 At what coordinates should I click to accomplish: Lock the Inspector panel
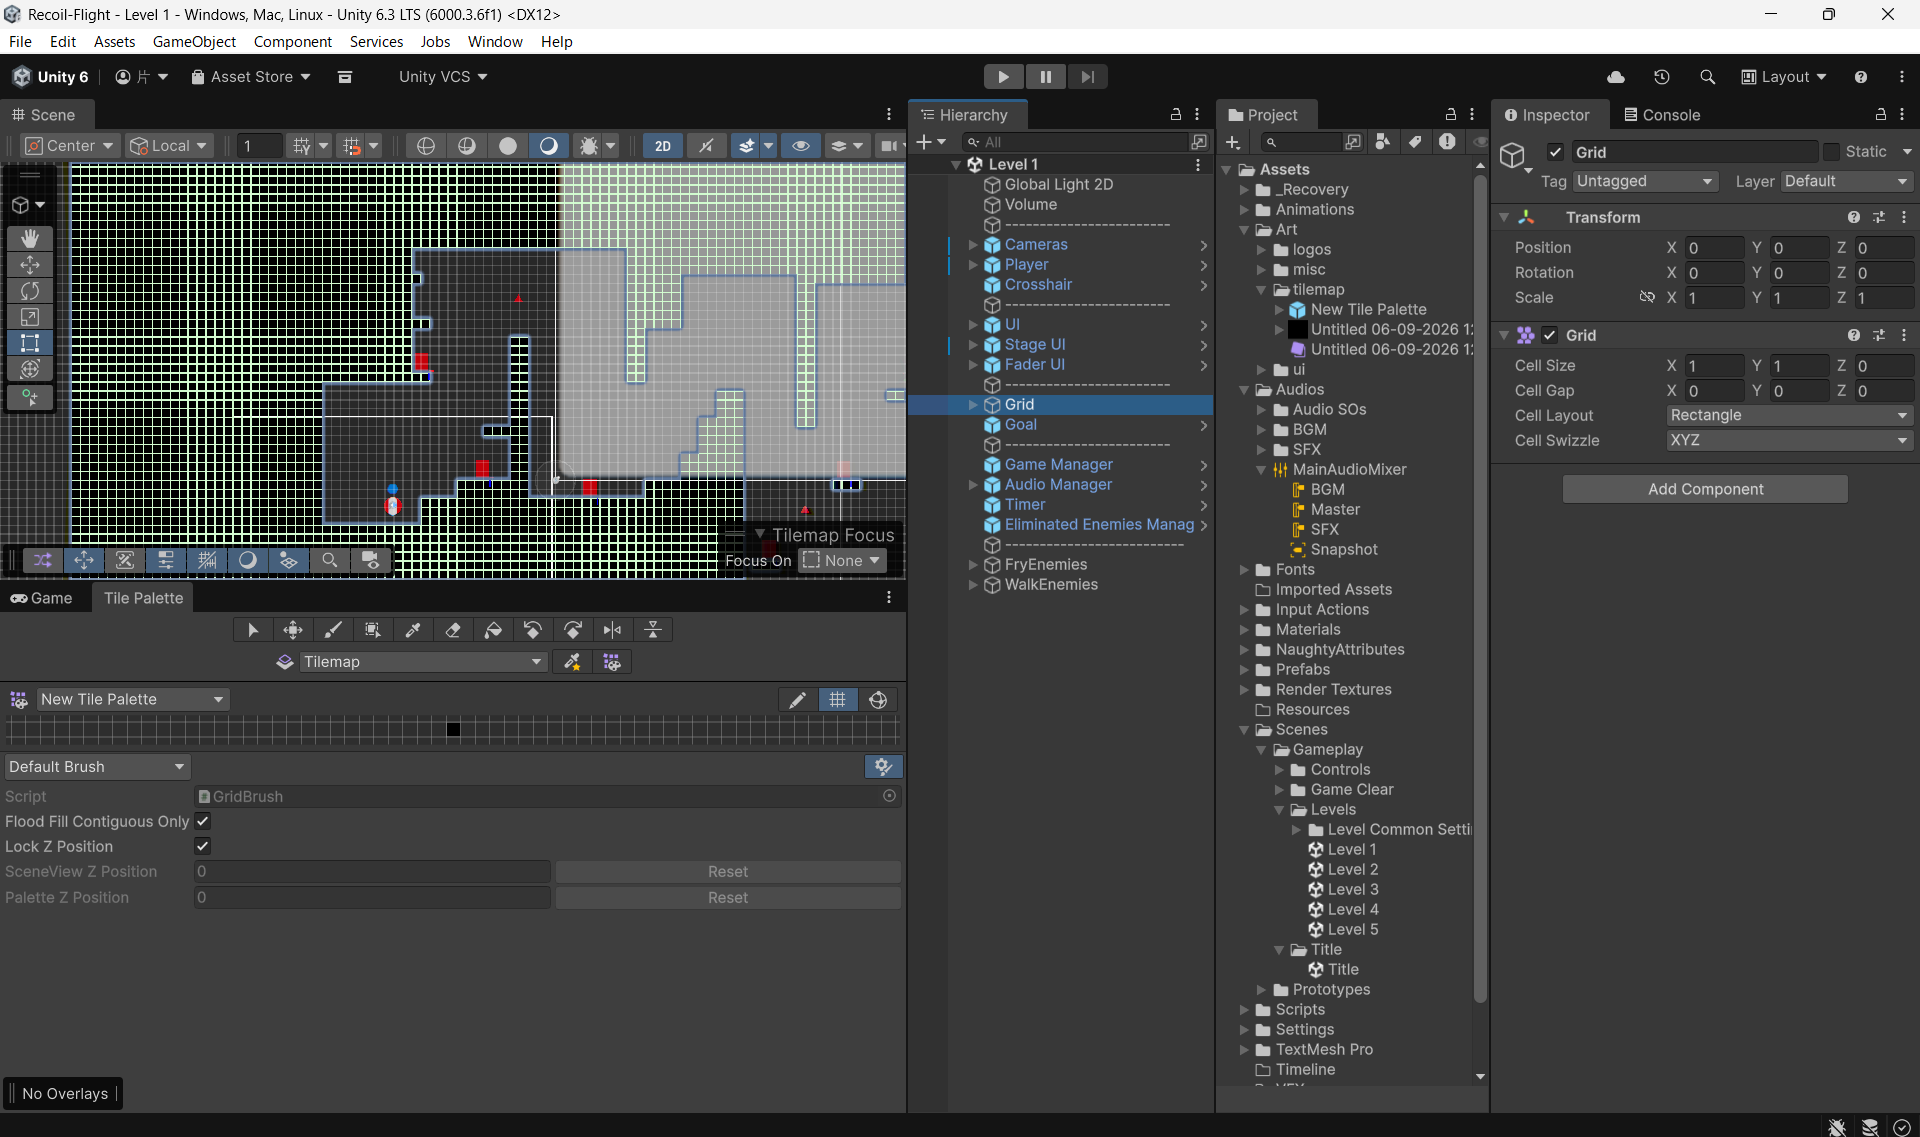click(1881, 115)
